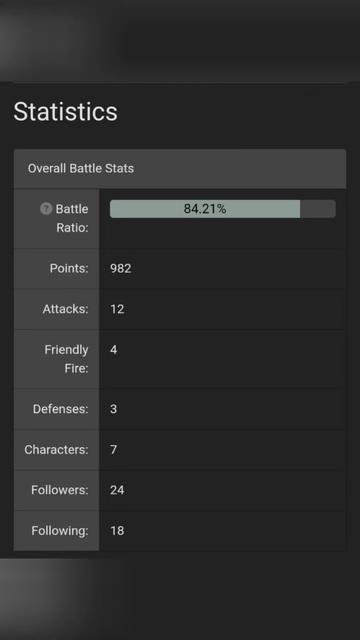Select the Characters value 7
The image size is (360, 640).
(x=113, y=450)
